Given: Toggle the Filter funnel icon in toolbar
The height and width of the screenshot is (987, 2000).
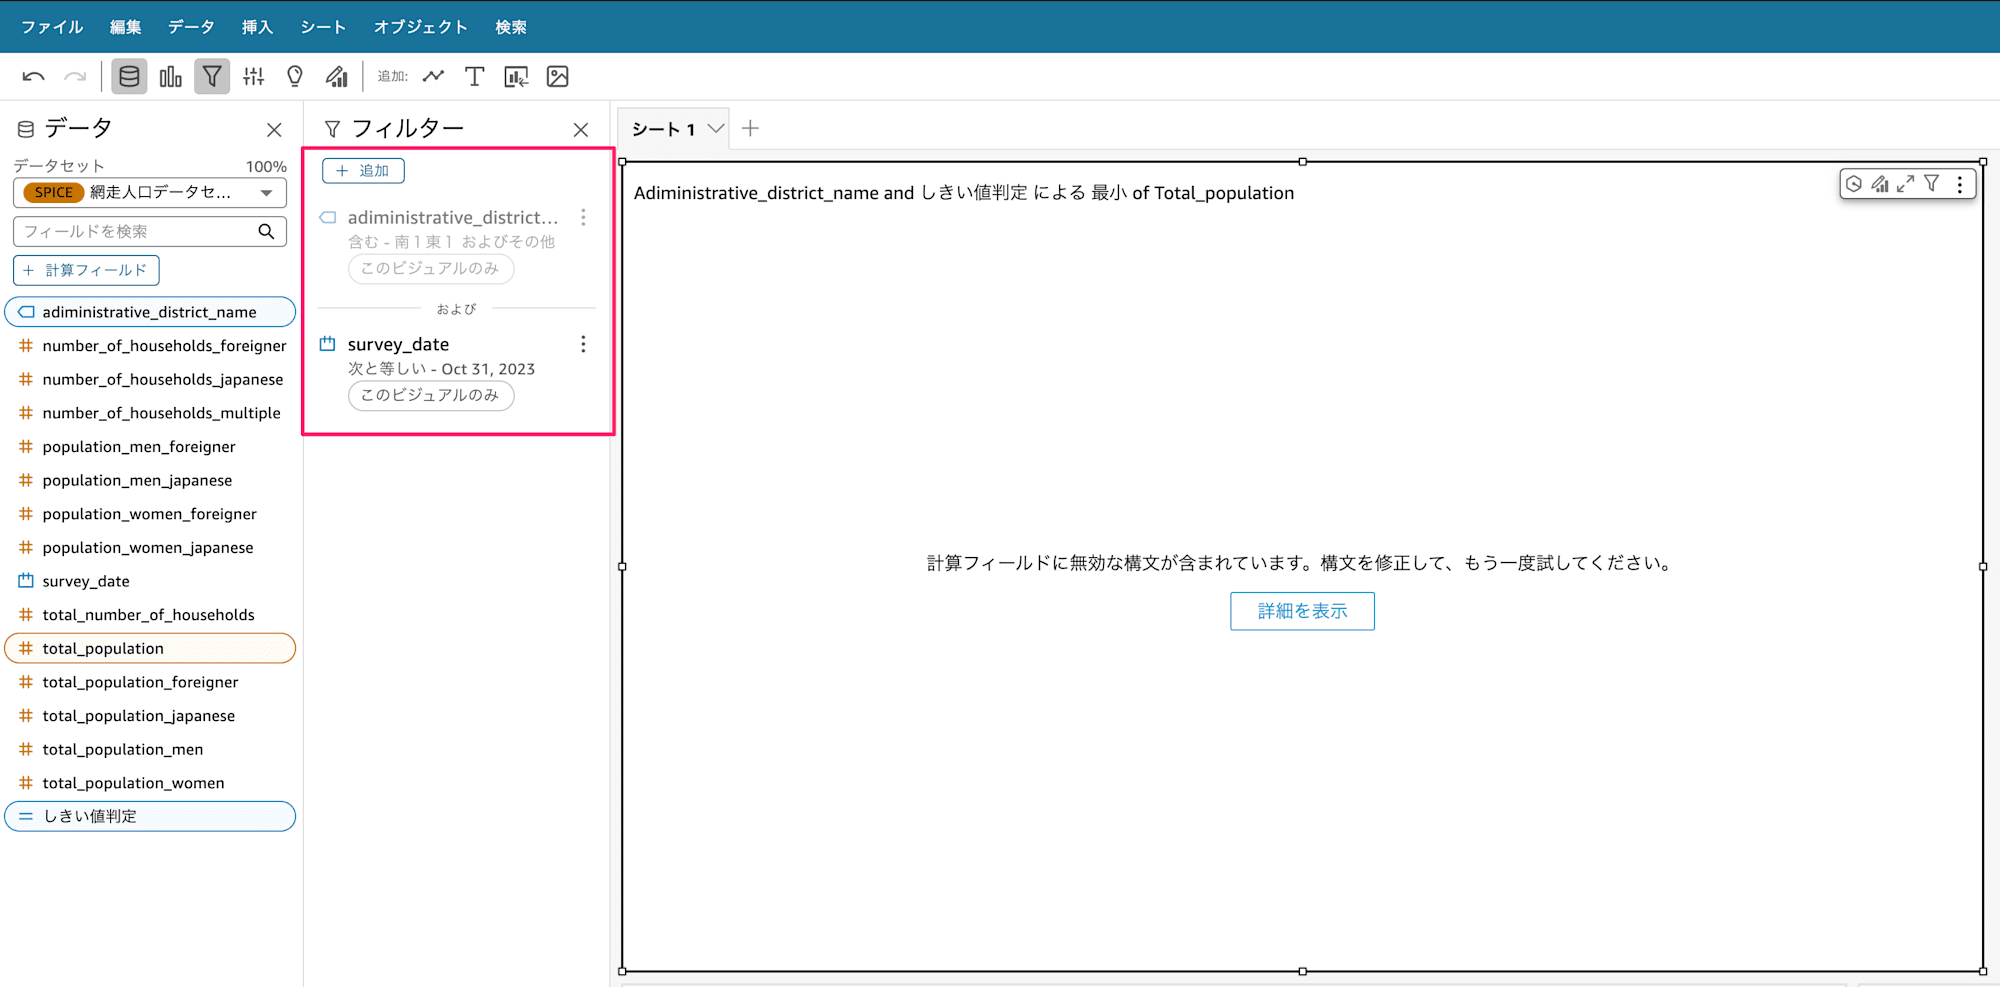Looking at the screenshot, I should (212, 77).
